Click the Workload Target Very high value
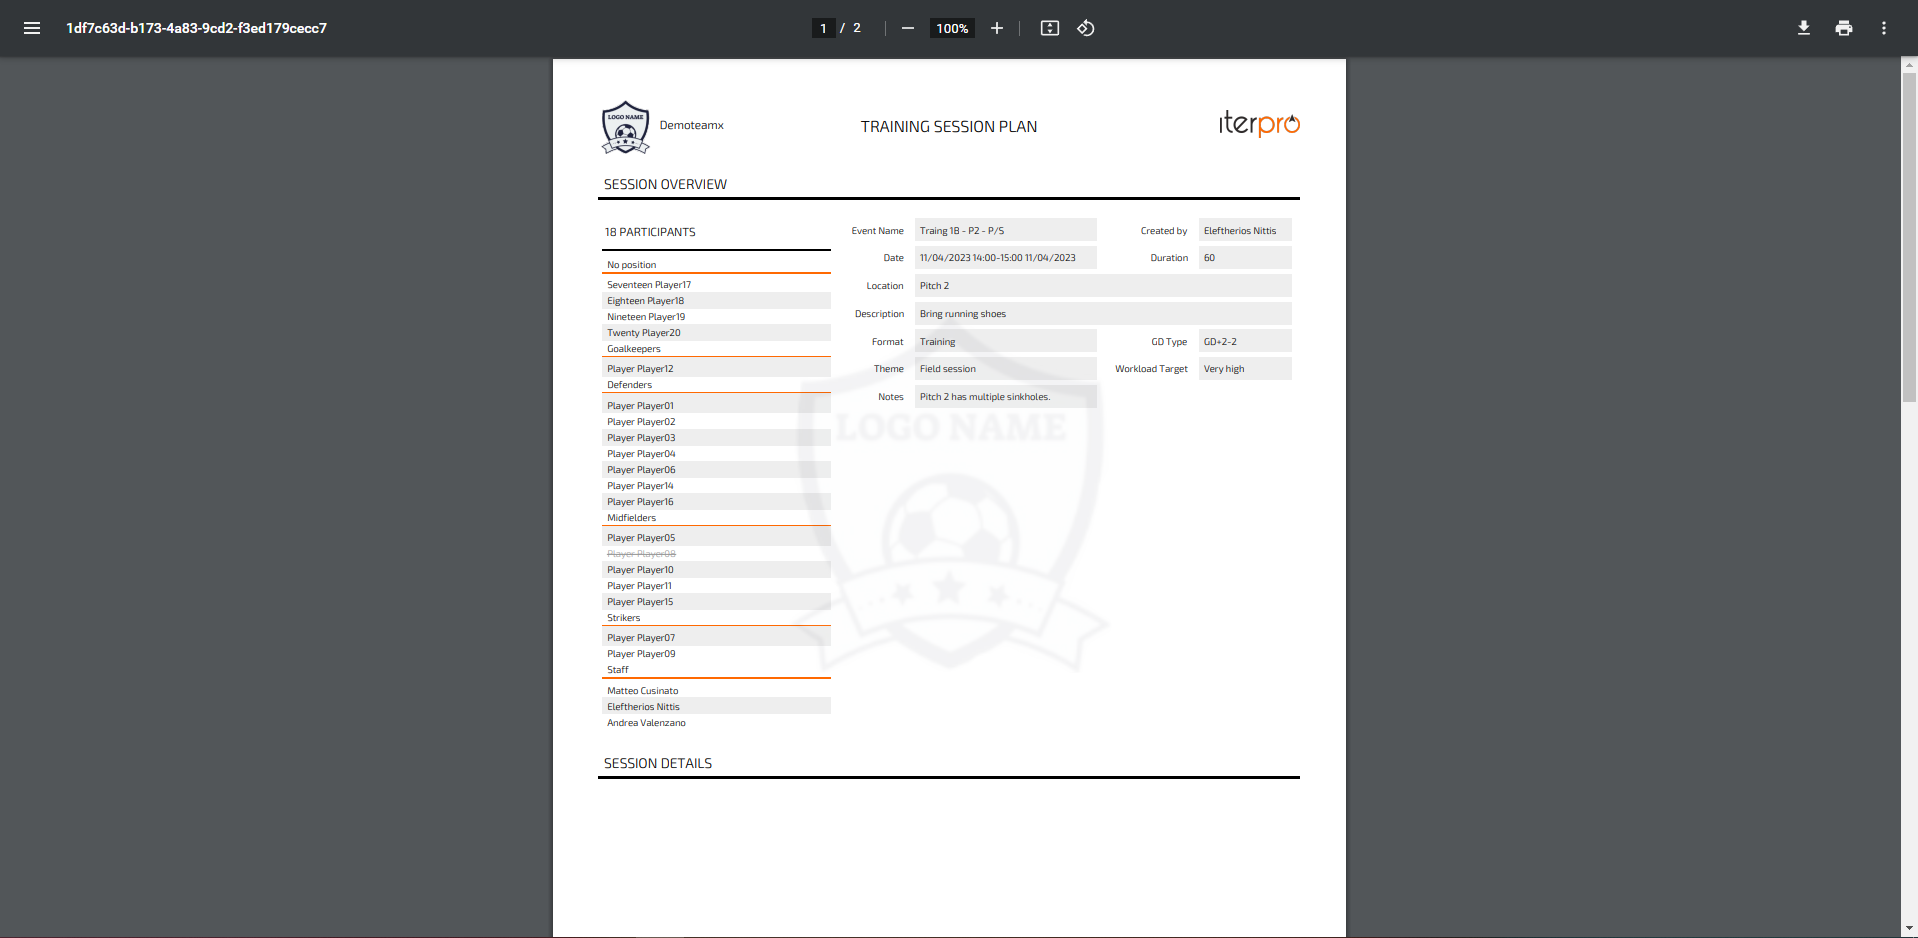The width and height of the screenshot is (1918, 938). [1244, 369]
